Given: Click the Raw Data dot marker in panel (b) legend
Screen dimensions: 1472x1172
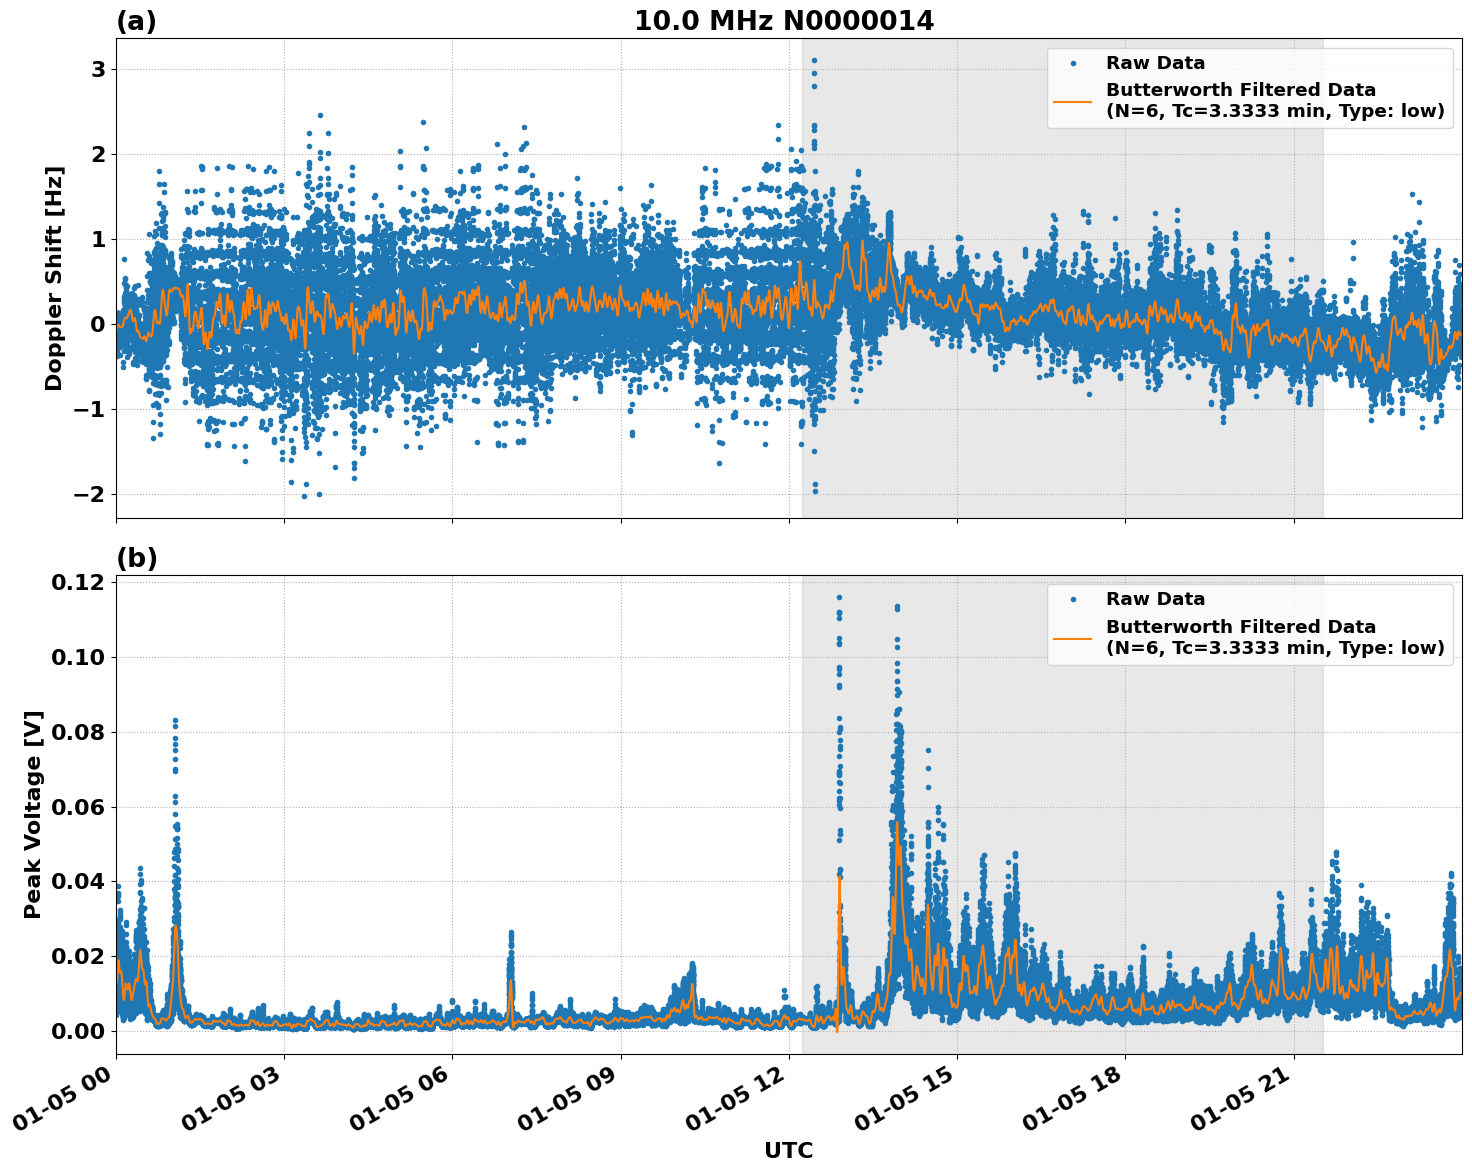Looking at the screenshot, I should [1073, 597].
